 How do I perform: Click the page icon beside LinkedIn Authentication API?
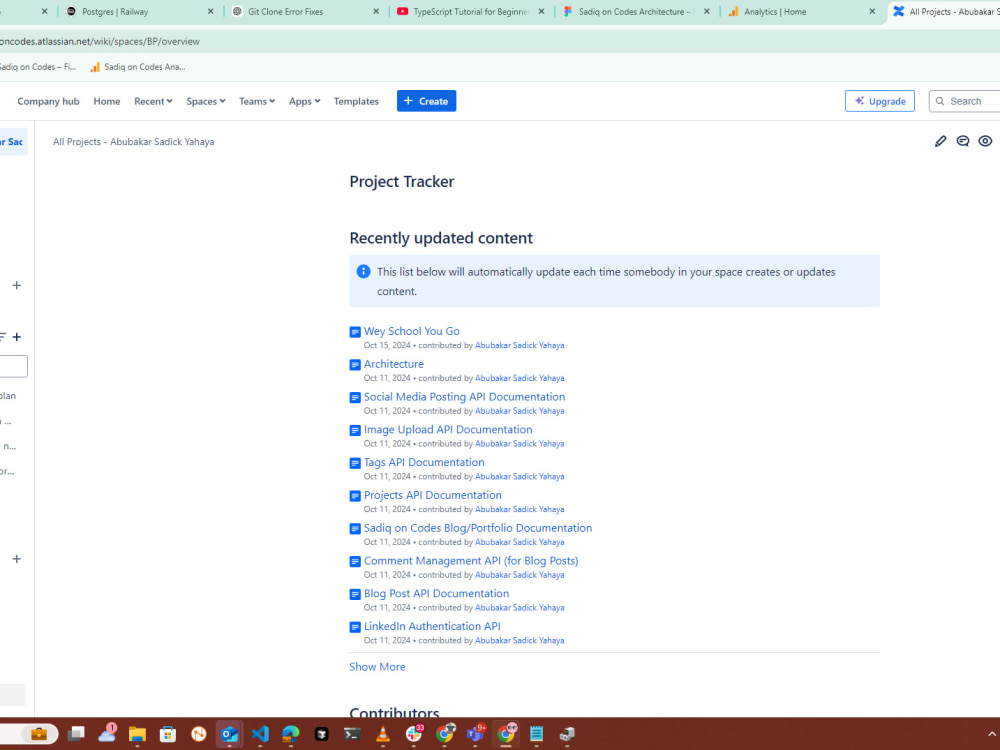[355, 627]
